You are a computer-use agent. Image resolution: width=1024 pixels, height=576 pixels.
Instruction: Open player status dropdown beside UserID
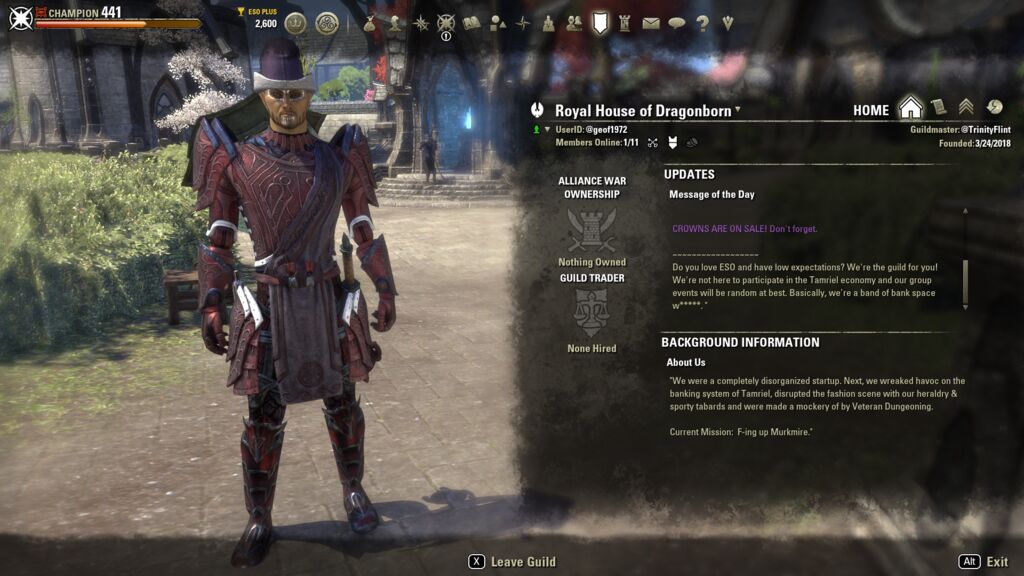pyautogui.click(x=547, y=129)
